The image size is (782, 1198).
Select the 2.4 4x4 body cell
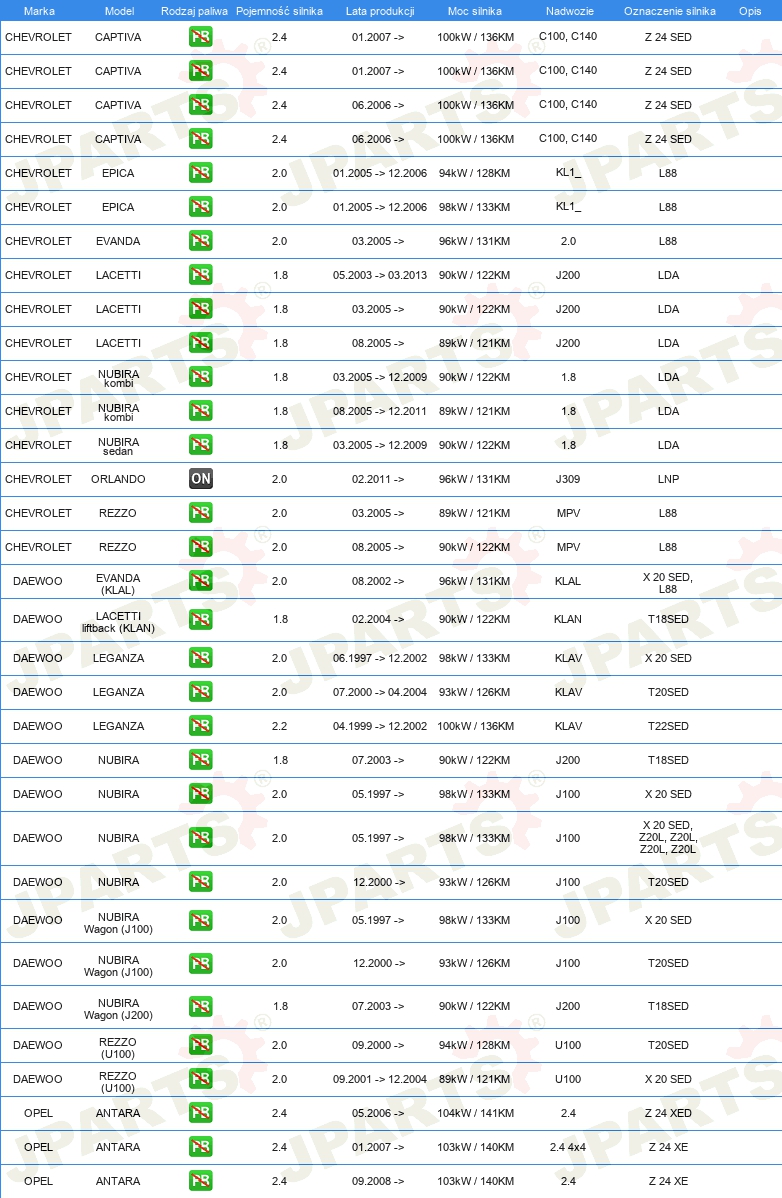[x=568, y=1147]
